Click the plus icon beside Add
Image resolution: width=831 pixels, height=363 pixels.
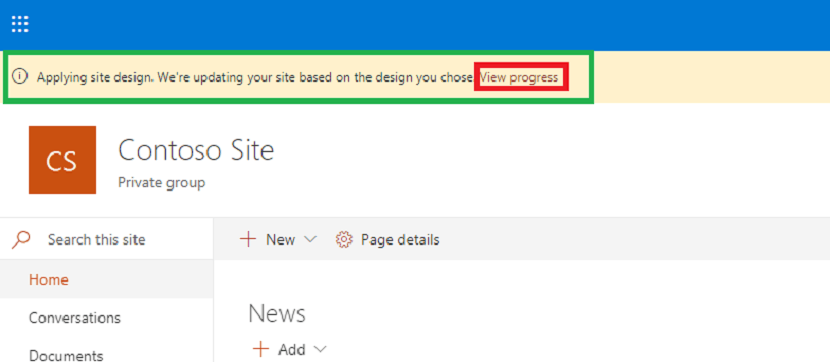[261, 349]
